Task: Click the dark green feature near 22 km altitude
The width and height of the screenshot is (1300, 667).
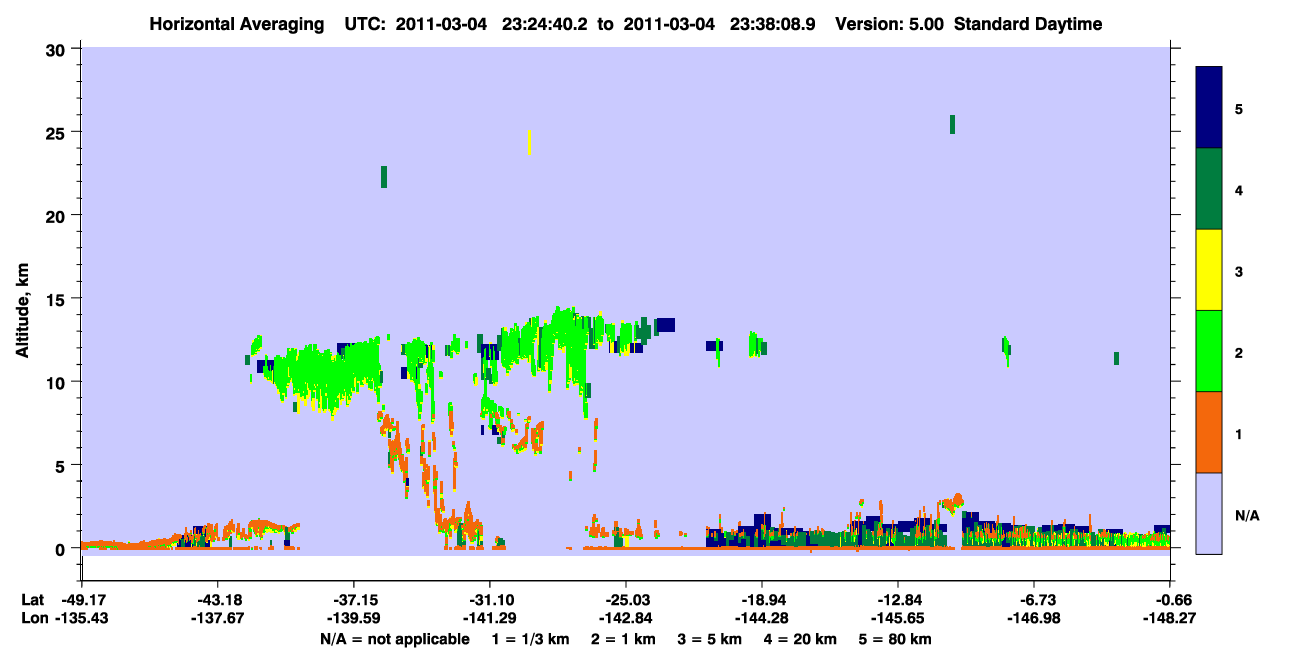Action: click(x=384, y=177)
